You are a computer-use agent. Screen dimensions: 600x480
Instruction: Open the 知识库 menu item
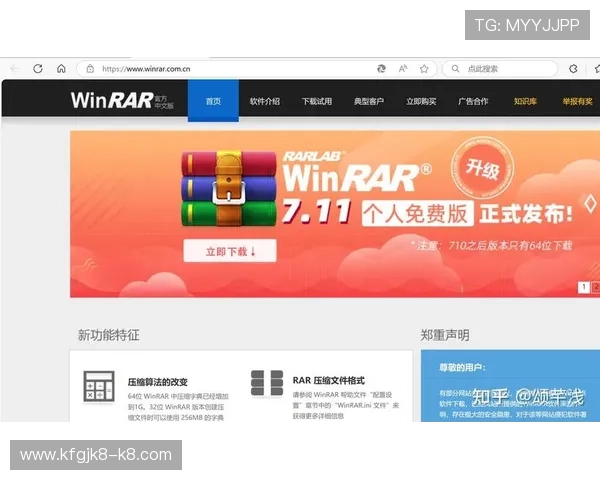tap(525, 101)
